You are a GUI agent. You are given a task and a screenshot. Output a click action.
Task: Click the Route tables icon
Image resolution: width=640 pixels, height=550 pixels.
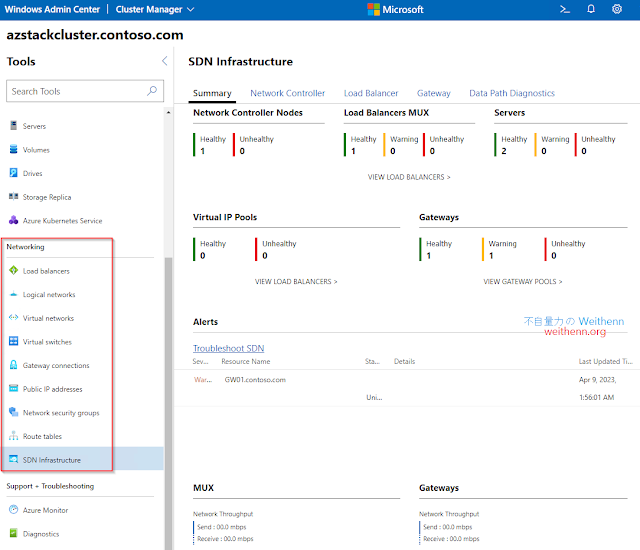tap(13, 436)
